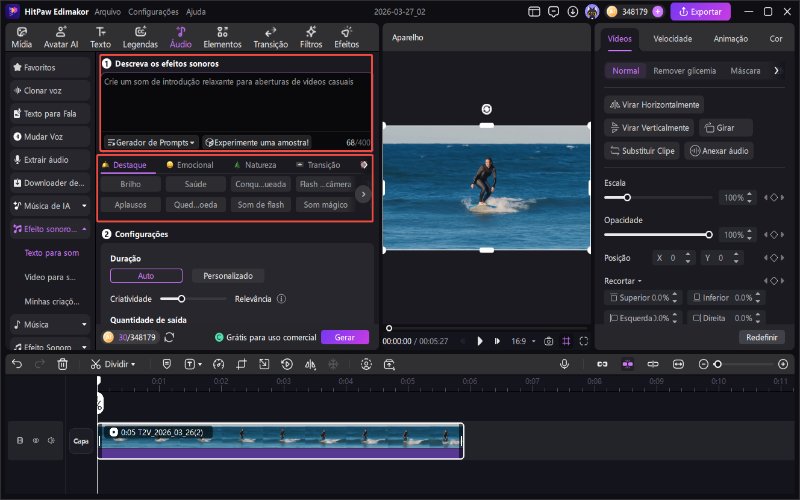Open the Ajuda menu

[195, 11]
